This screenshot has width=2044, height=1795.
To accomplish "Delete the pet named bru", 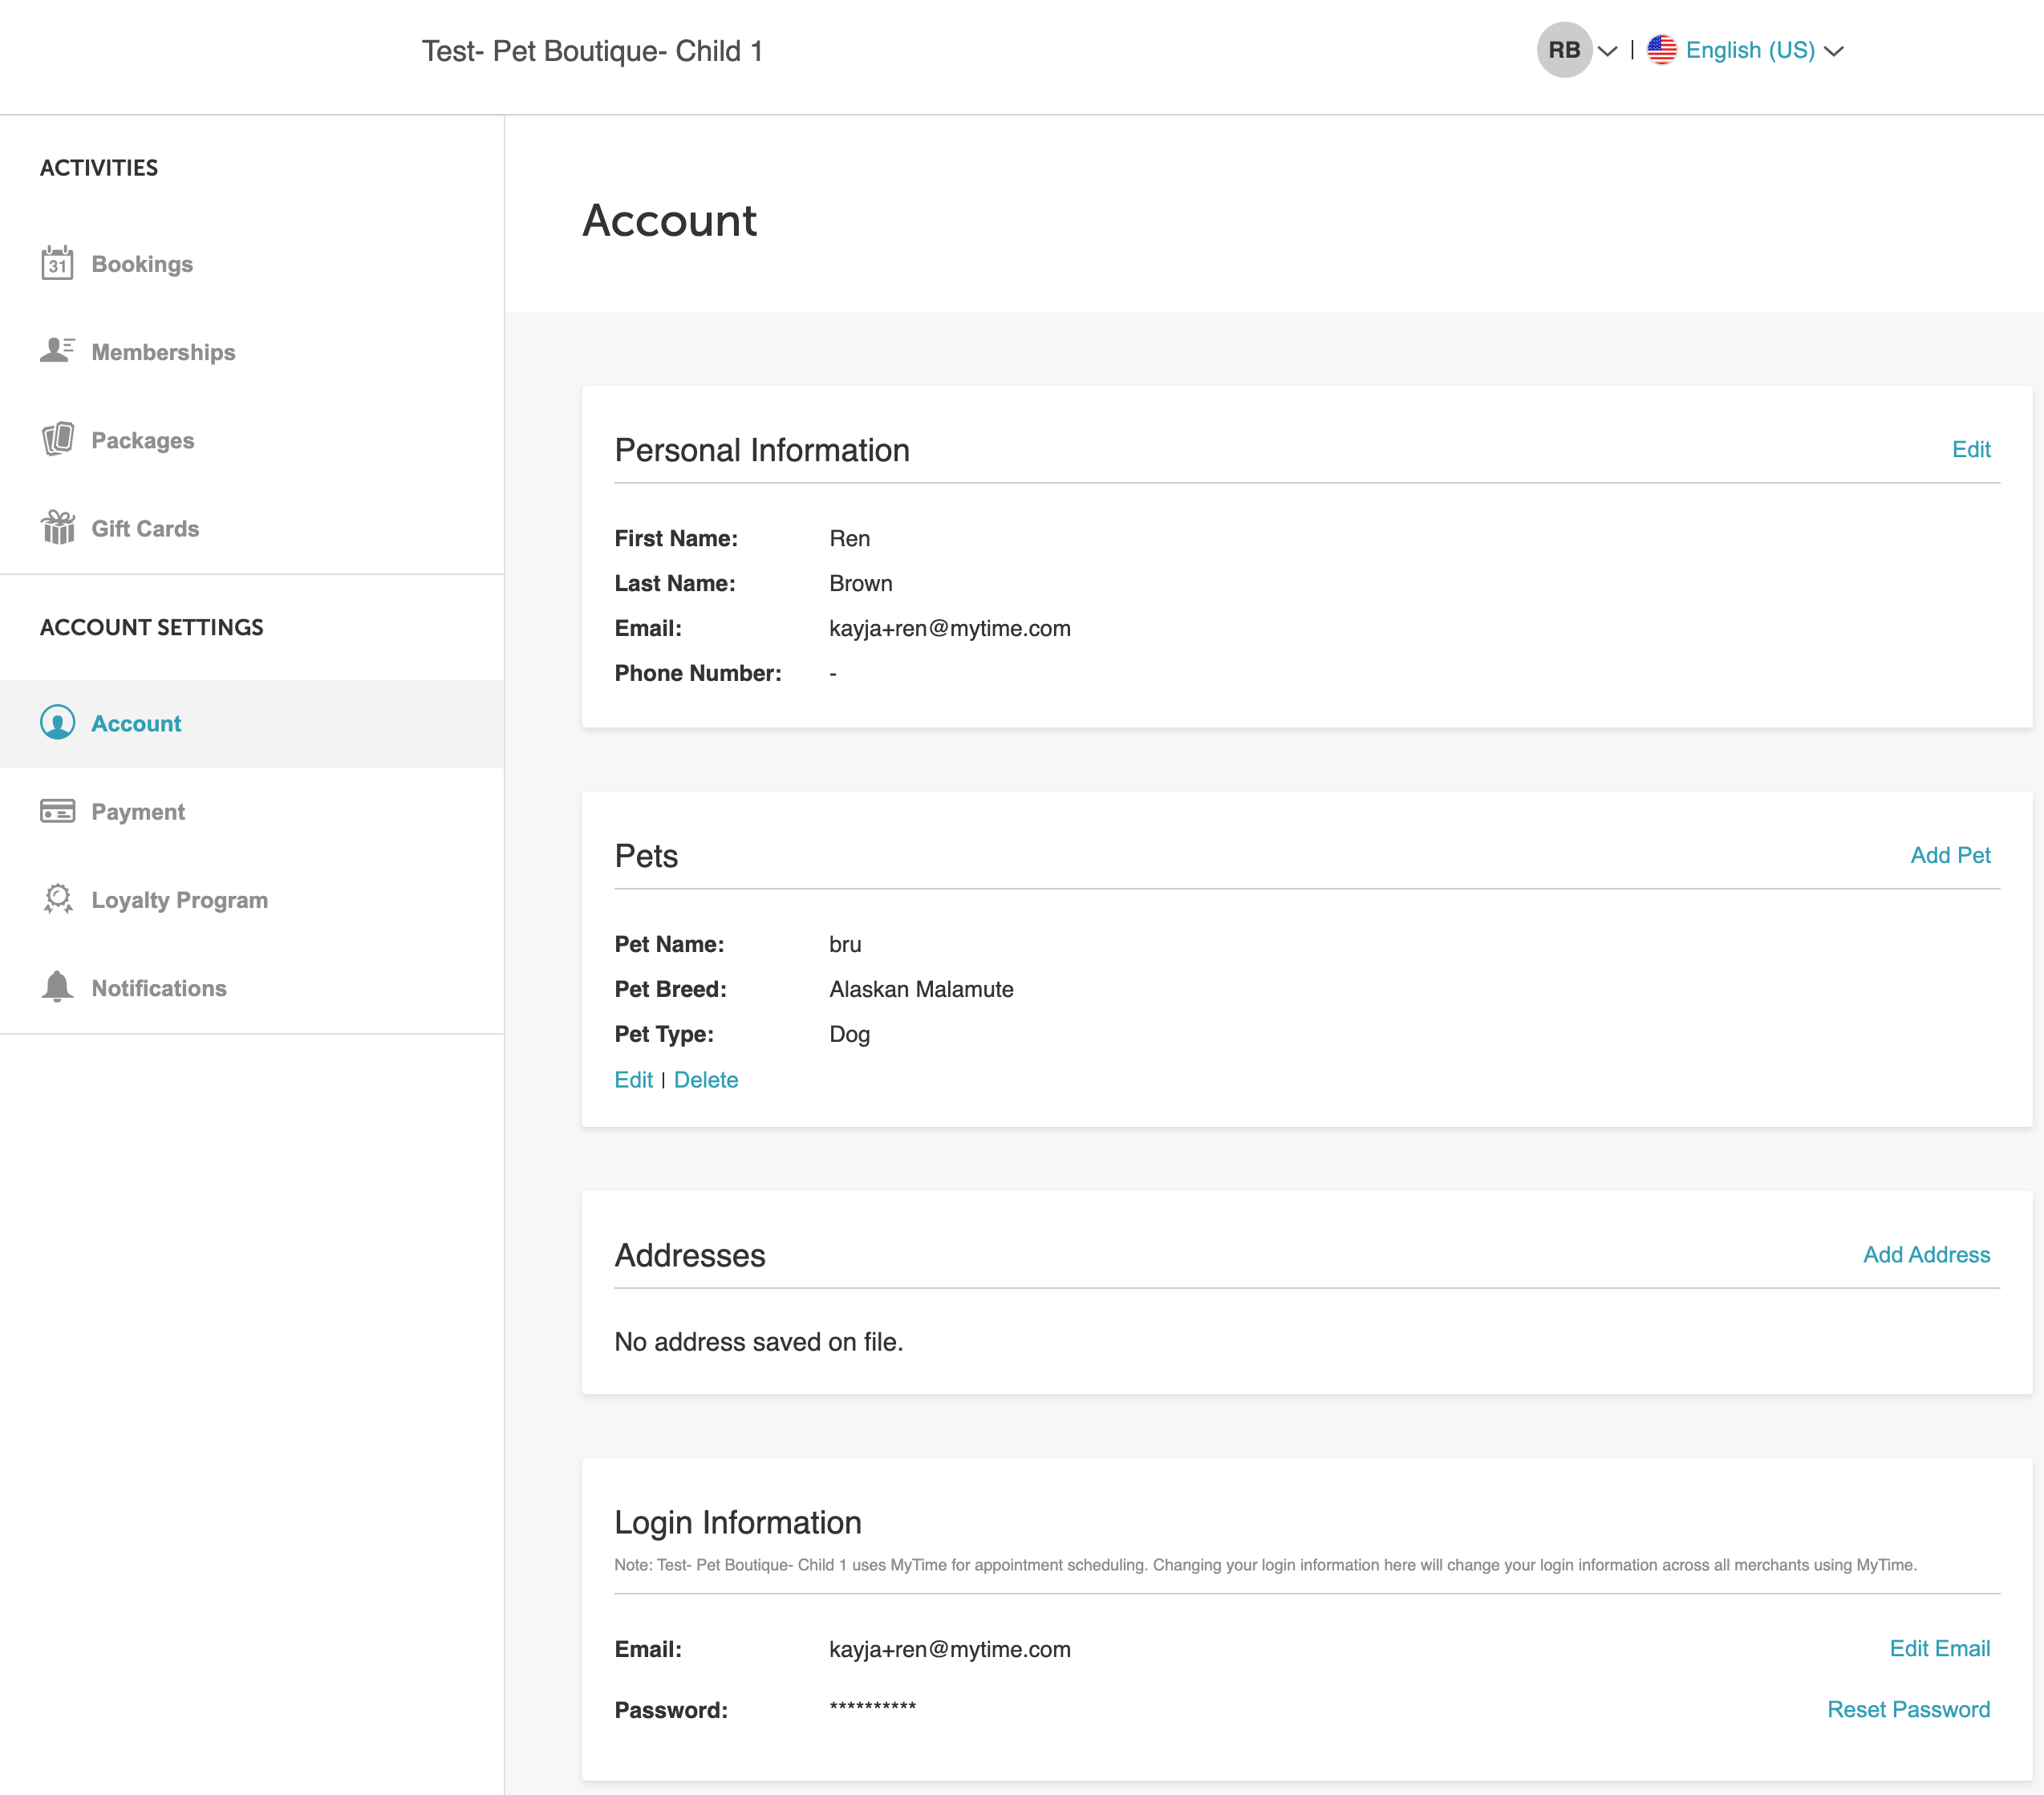I will pyautogui.click(x=705, y=1080).
